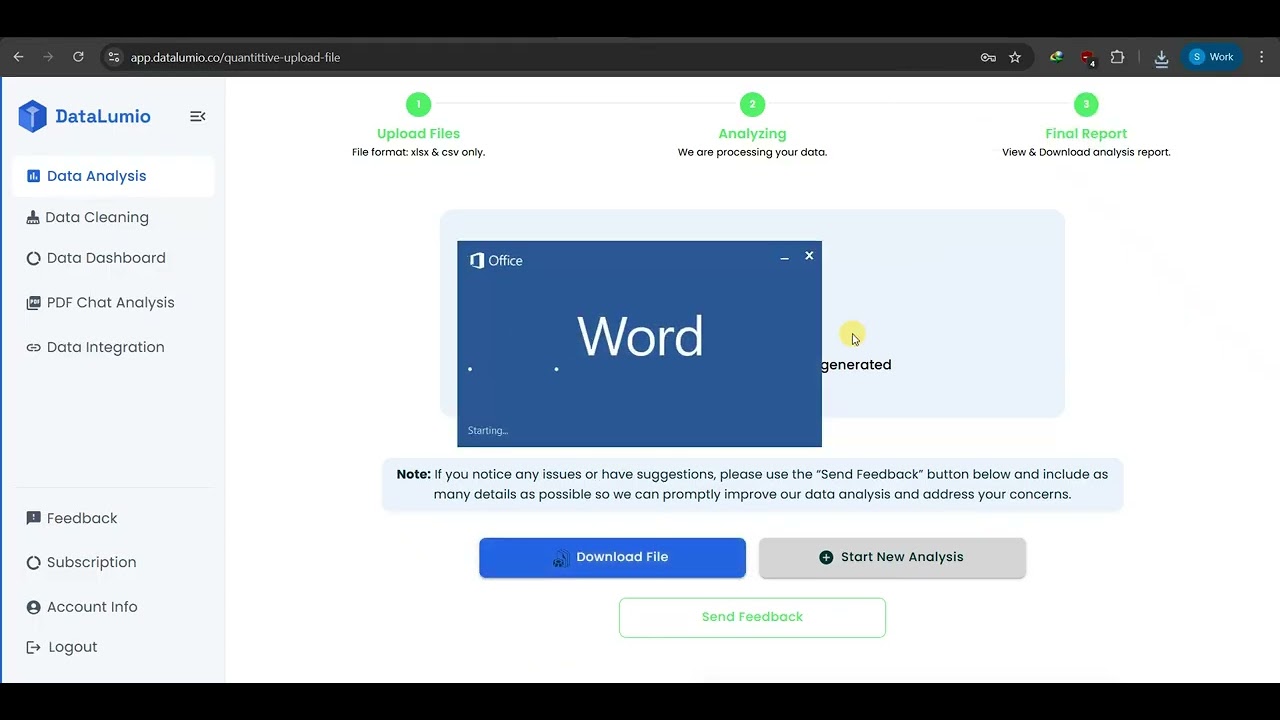Click the Data Integration link icon
1280x720 pixels.
point(34,347)
